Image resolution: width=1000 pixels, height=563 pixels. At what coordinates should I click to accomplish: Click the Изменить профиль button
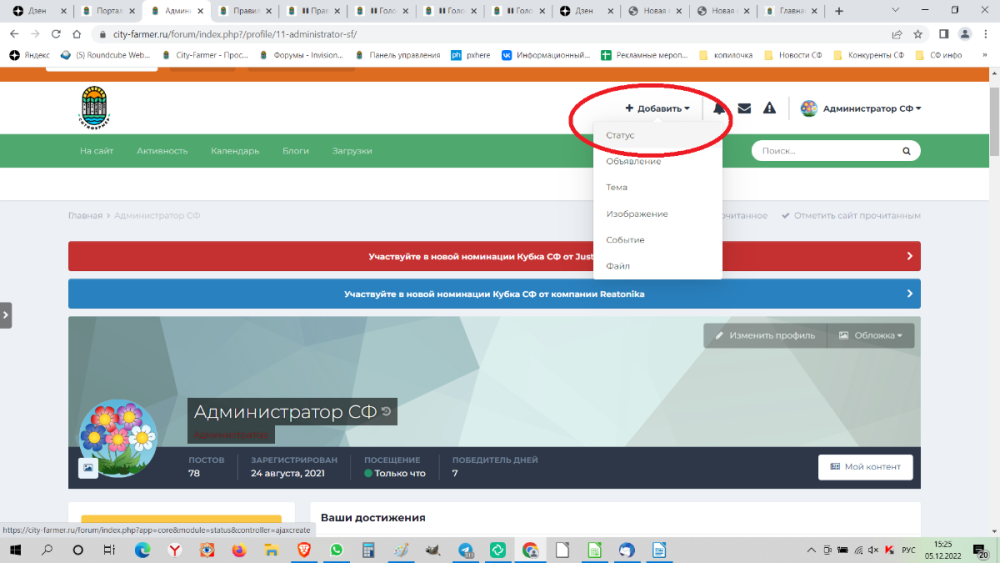point(765,336)
